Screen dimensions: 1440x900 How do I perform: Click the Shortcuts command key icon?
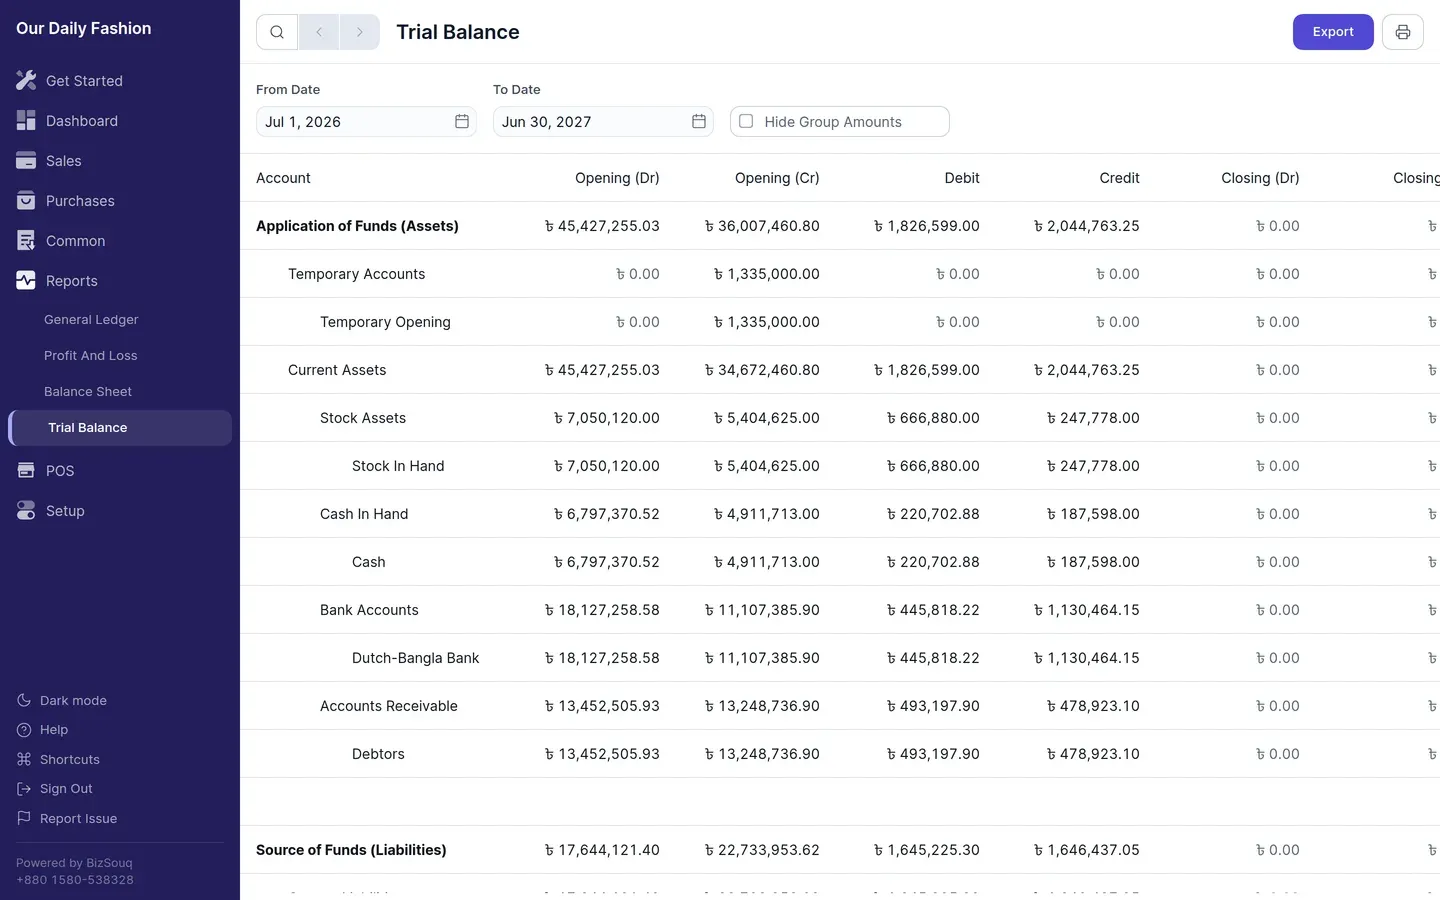(24, 759)
